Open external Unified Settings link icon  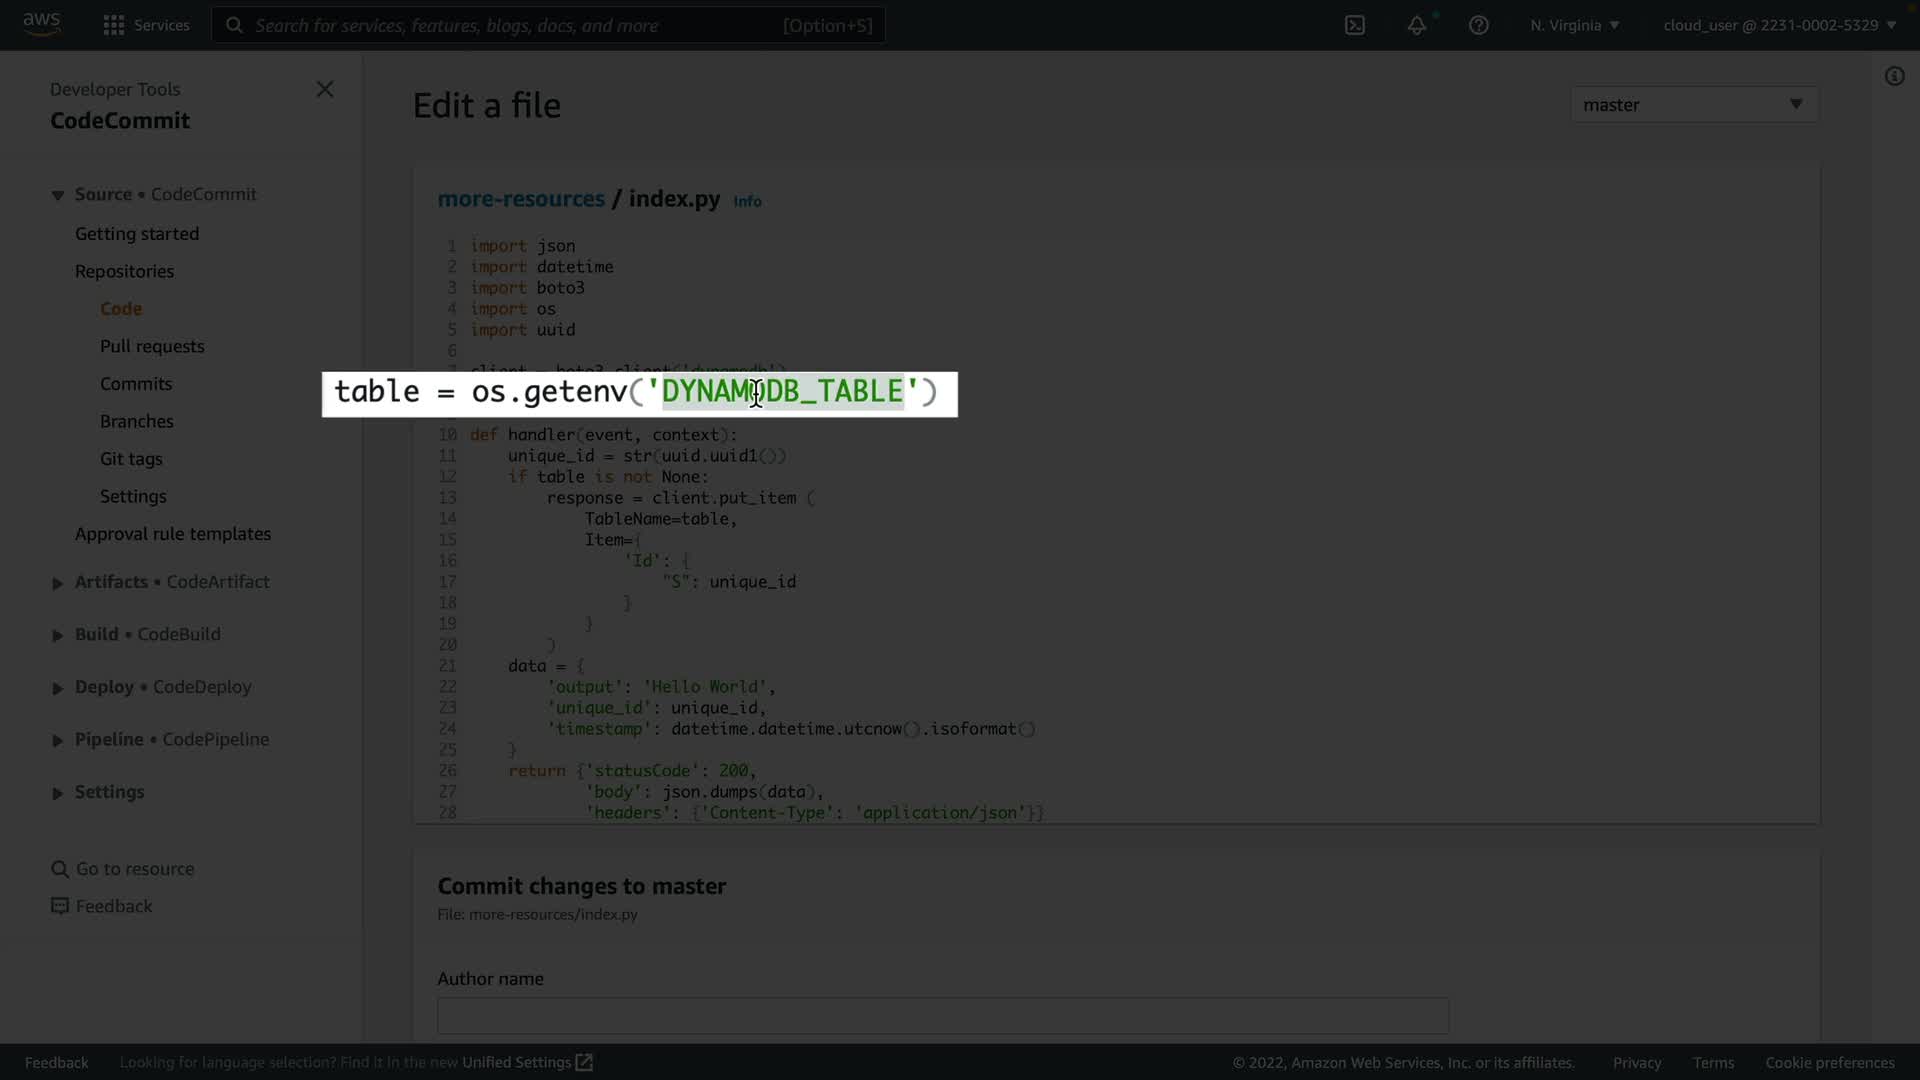tap(584, 1062)
